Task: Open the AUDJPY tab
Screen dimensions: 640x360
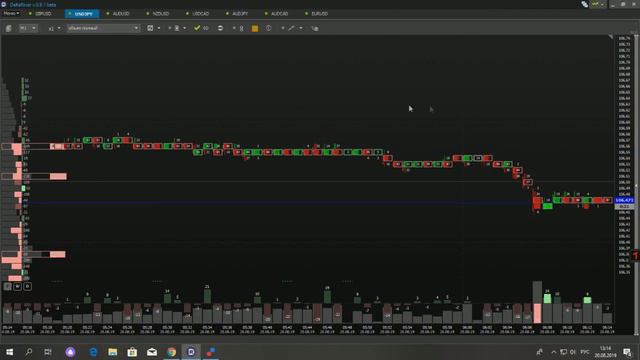Action: coord(237,13)
